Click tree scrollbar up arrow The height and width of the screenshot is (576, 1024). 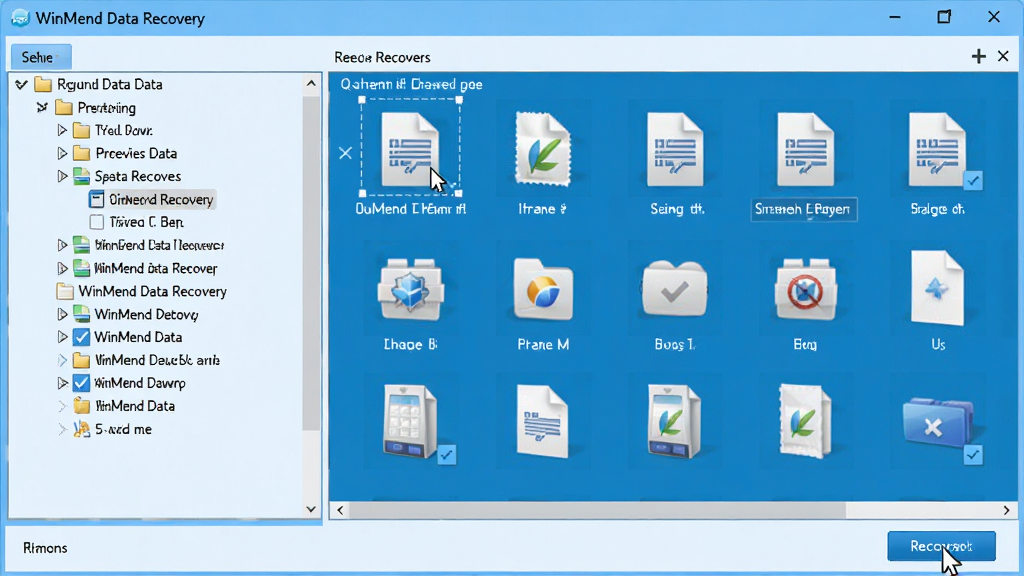pyautogui.click(x=311, y=83)
